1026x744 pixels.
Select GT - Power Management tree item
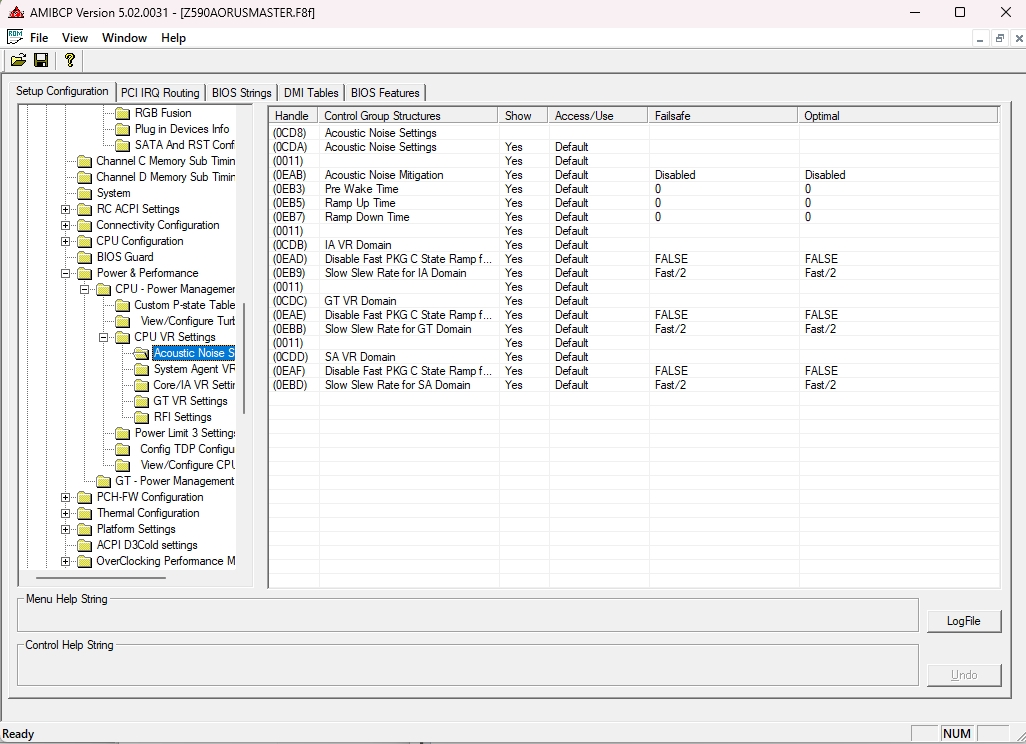click(175, 482)
